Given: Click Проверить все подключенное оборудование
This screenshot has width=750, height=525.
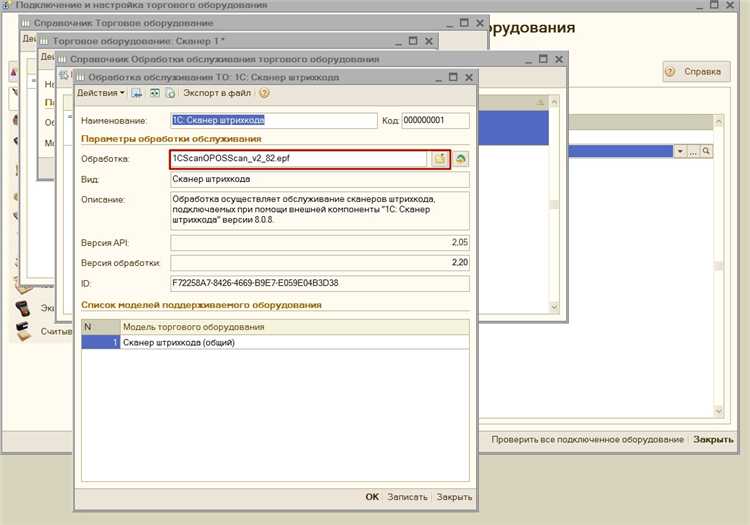Looking at the screenshot, I should (x=587, y=439).
